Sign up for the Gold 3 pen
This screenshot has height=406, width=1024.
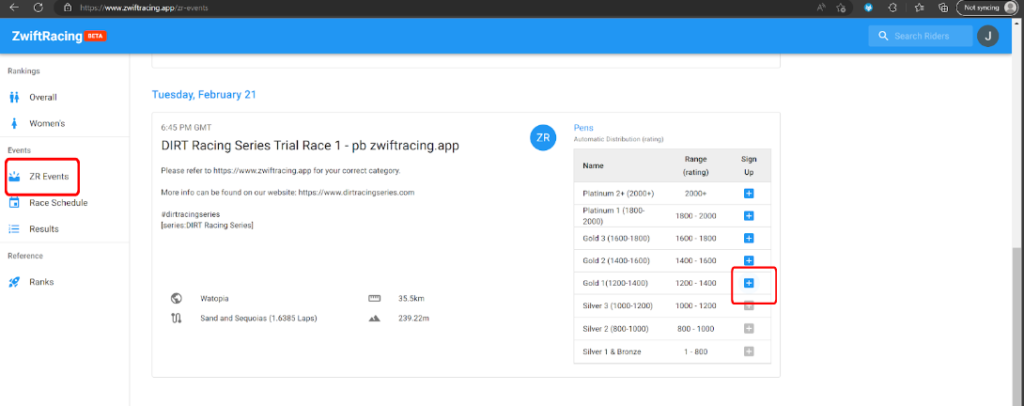point(749,238)
